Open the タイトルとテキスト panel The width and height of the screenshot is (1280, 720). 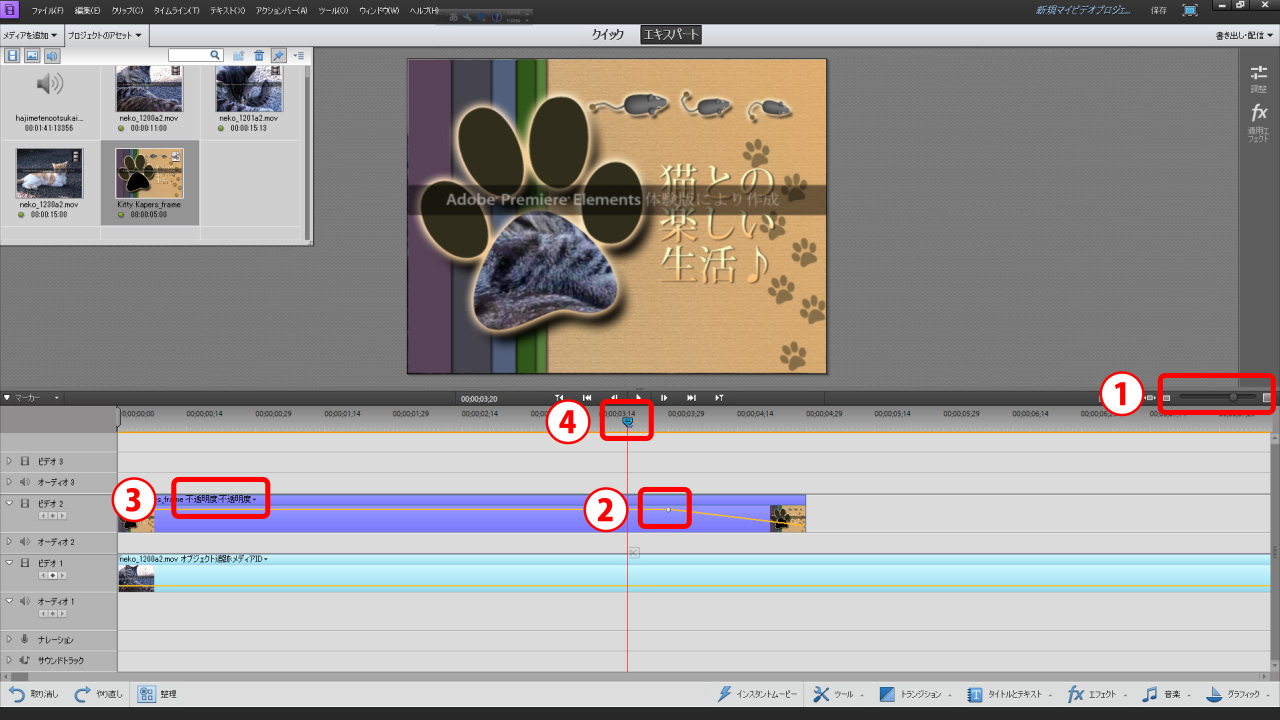(975, 694)
